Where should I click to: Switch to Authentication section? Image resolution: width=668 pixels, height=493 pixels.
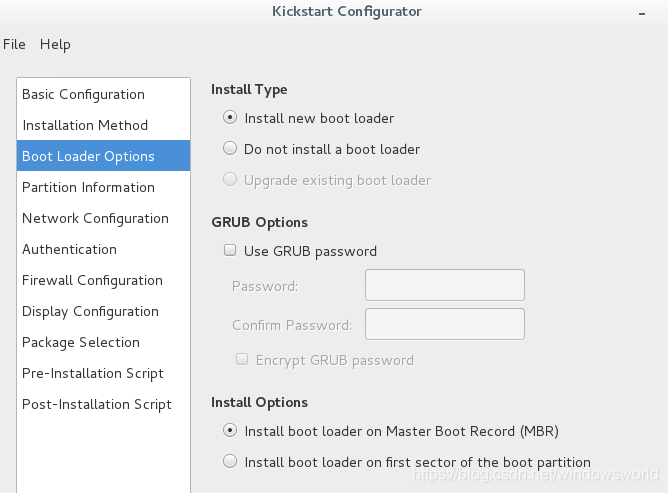(104, 249)
